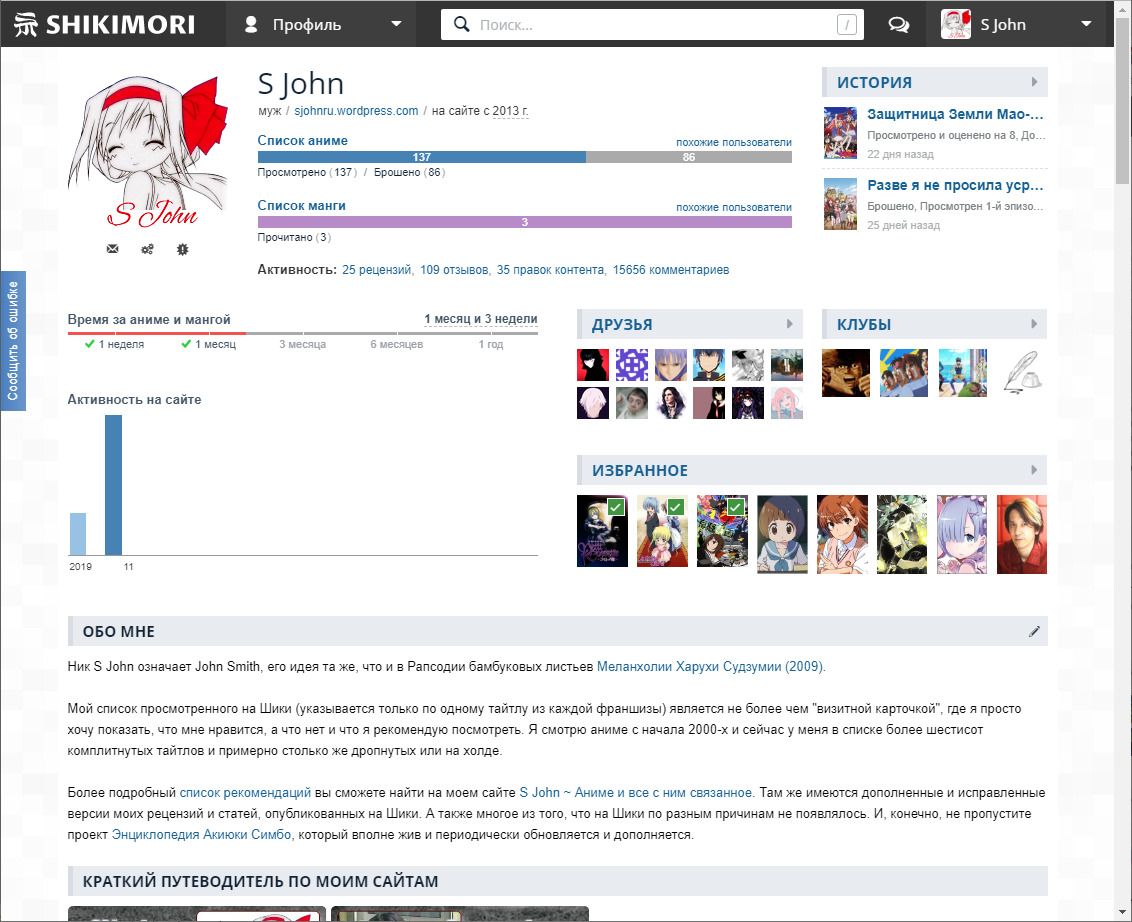
Task: Open the chat bubbles icon in the header
Action: (x=899, y=25)
